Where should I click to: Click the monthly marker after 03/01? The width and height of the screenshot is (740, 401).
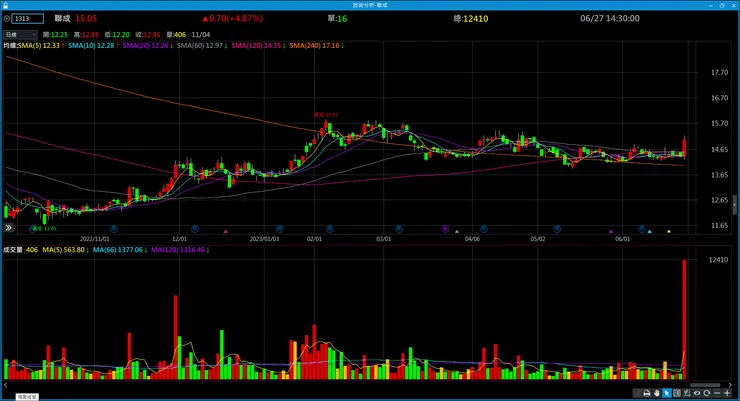pyautogui.click(x=399, y=229)
